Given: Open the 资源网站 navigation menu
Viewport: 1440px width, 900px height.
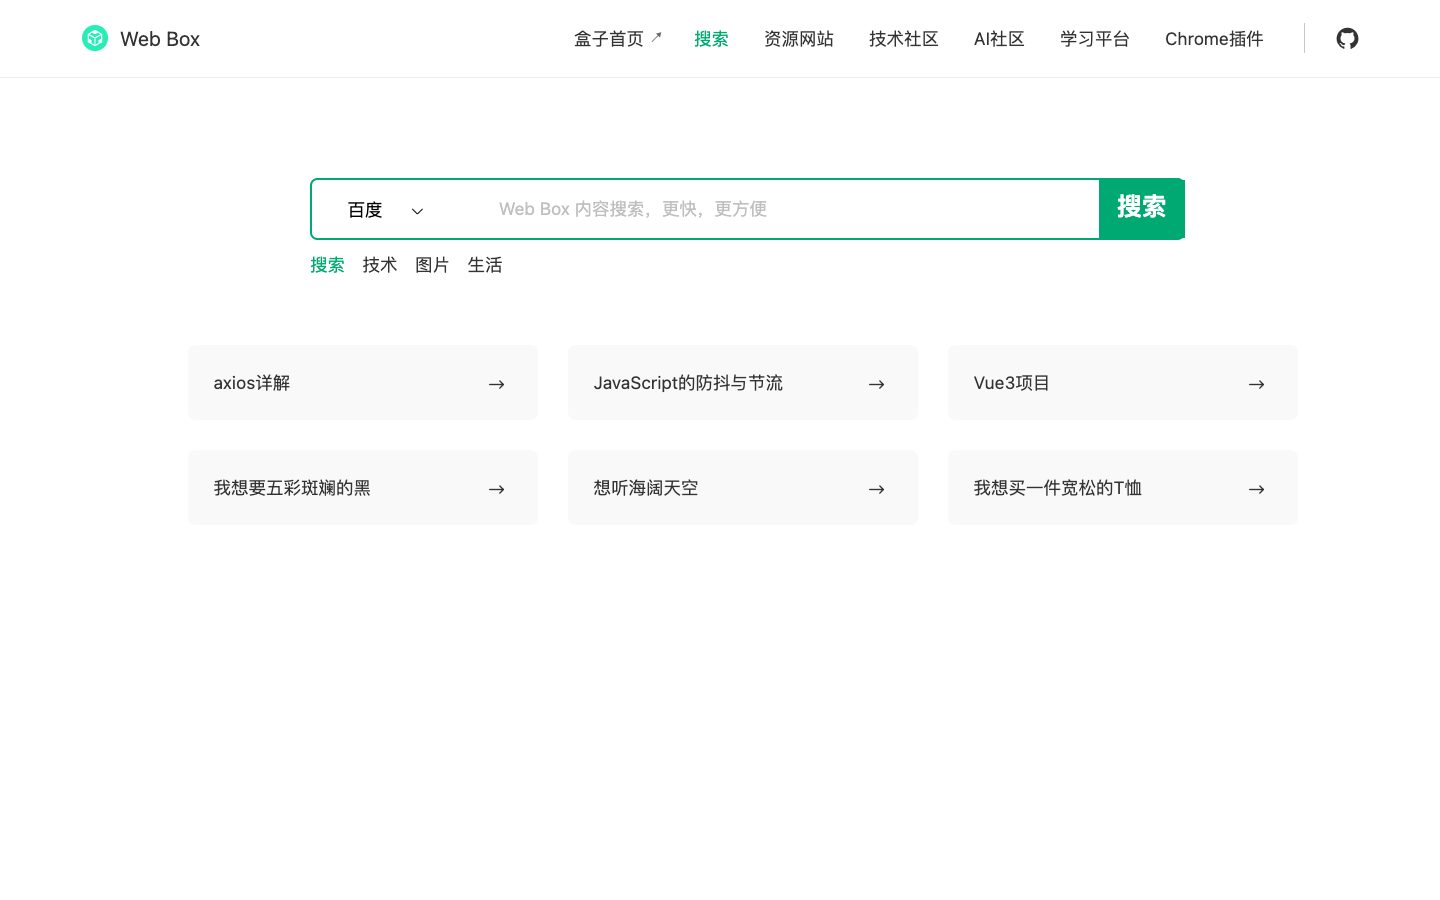Looking at the screenshot, I should click(x=798, y=38).
